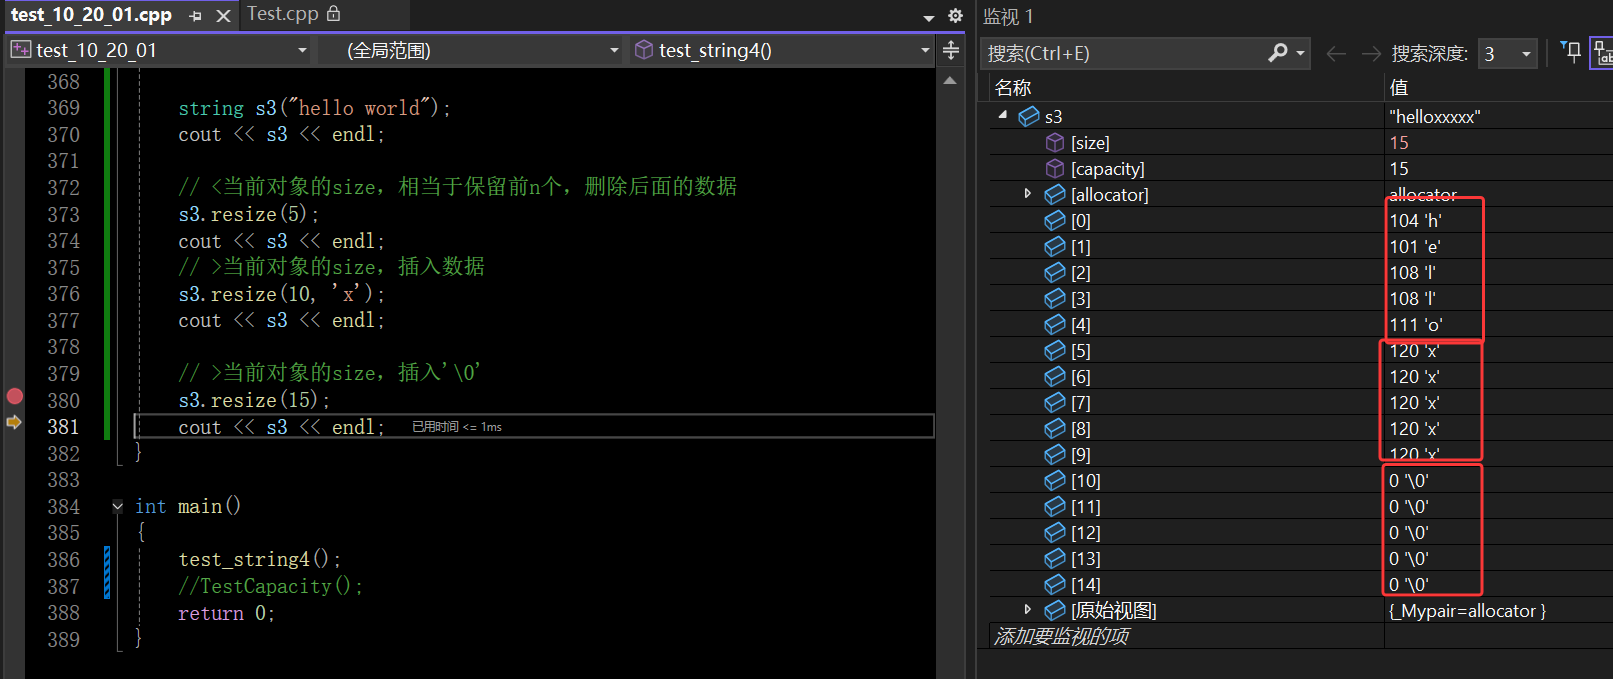Viewport: 1613px width, 679px height.
Task: Switch to the Test.cpp tab
Action: click(283, 14)
